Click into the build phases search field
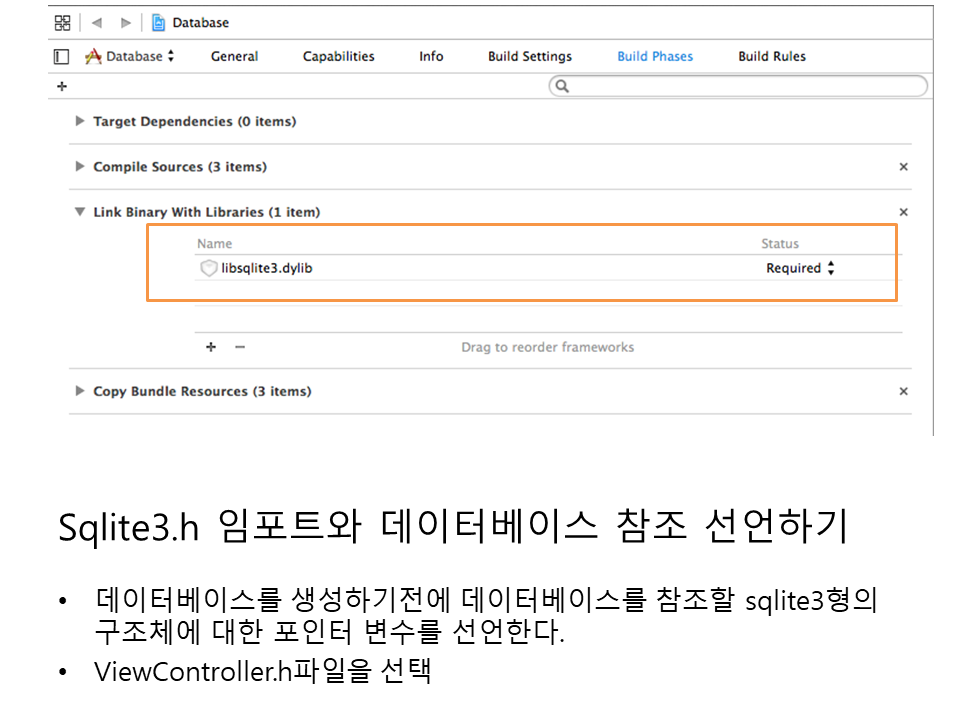The height and width of the screenshot is (720, 960). pos(740,87)
